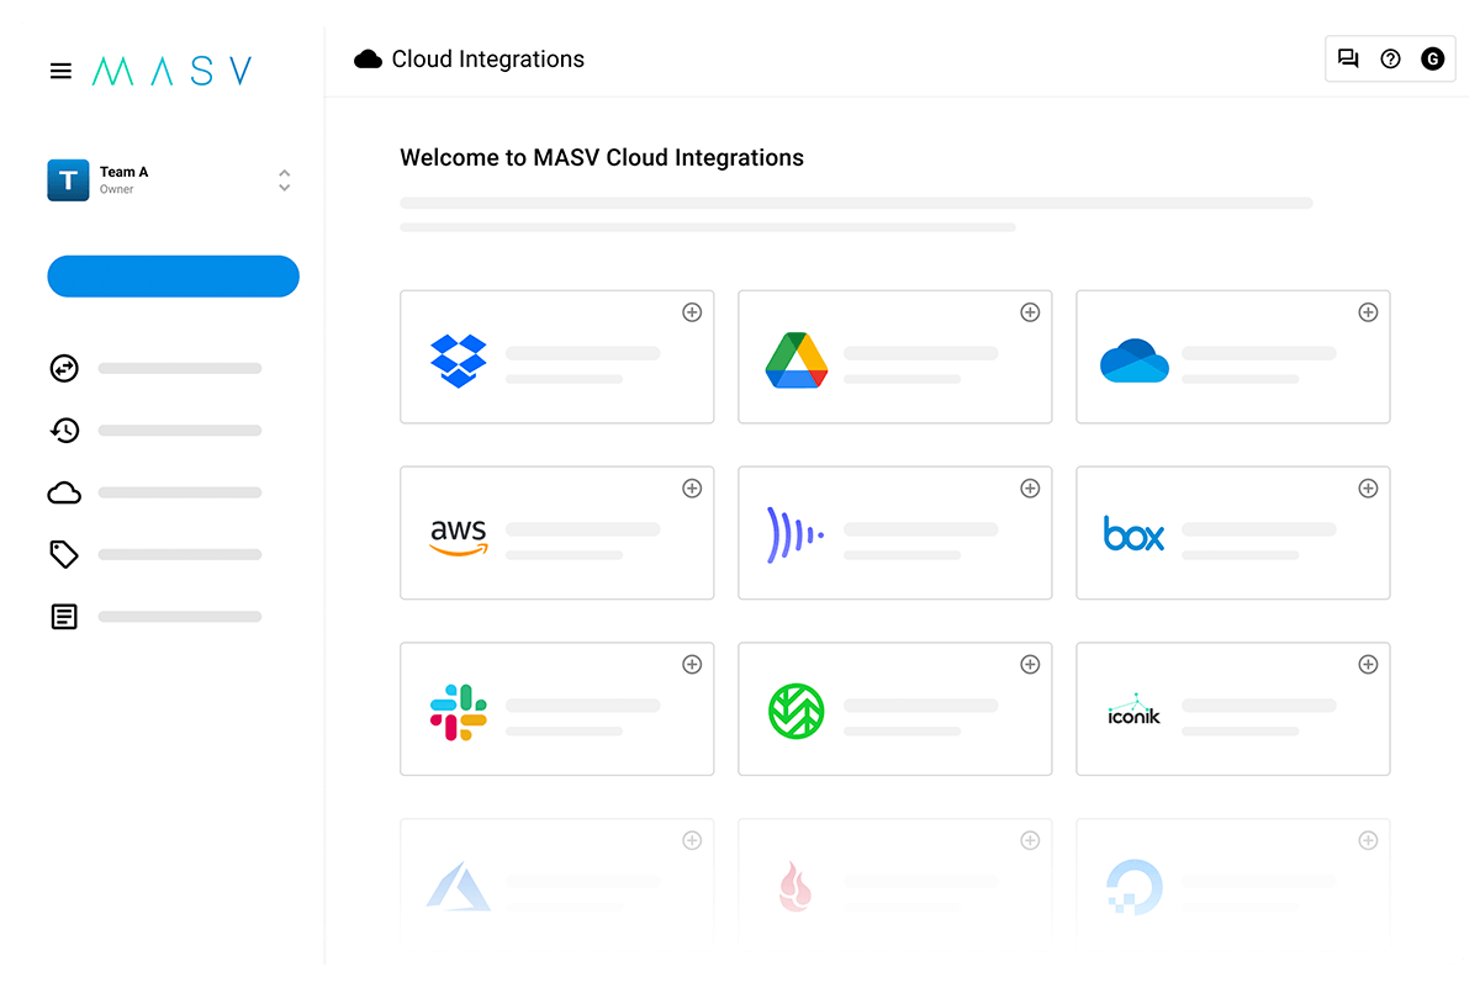Image resolution: width=1480 pixels, height=987 pixels.
Task: Select the Wasabi integration card
Action: pyautogui.click(x=895, y=709)
